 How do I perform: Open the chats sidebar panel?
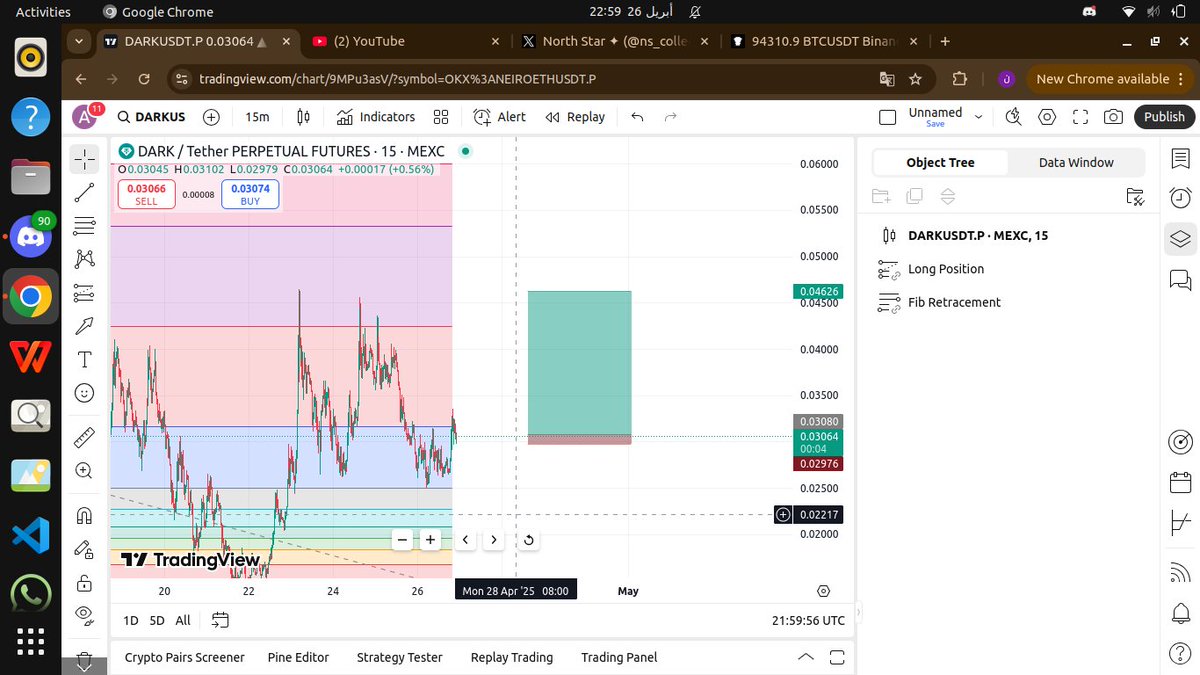[1180, 280]
